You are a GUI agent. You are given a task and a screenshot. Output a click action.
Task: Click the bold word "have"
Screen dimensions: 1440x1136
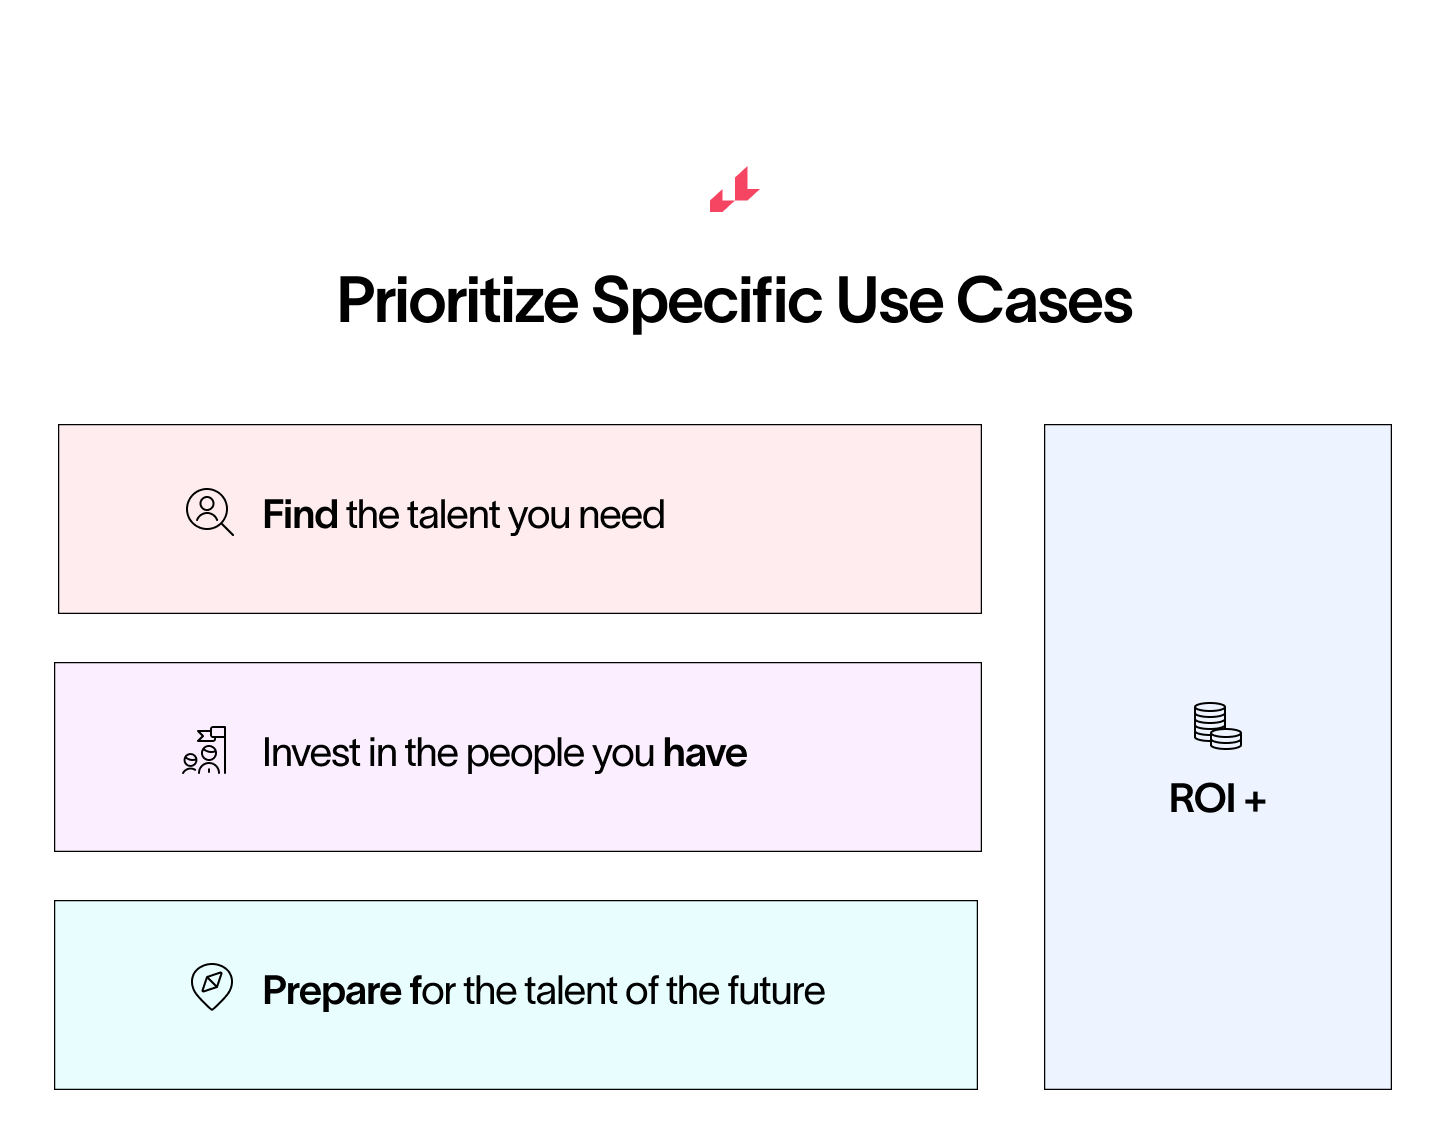tap(705, 753)
